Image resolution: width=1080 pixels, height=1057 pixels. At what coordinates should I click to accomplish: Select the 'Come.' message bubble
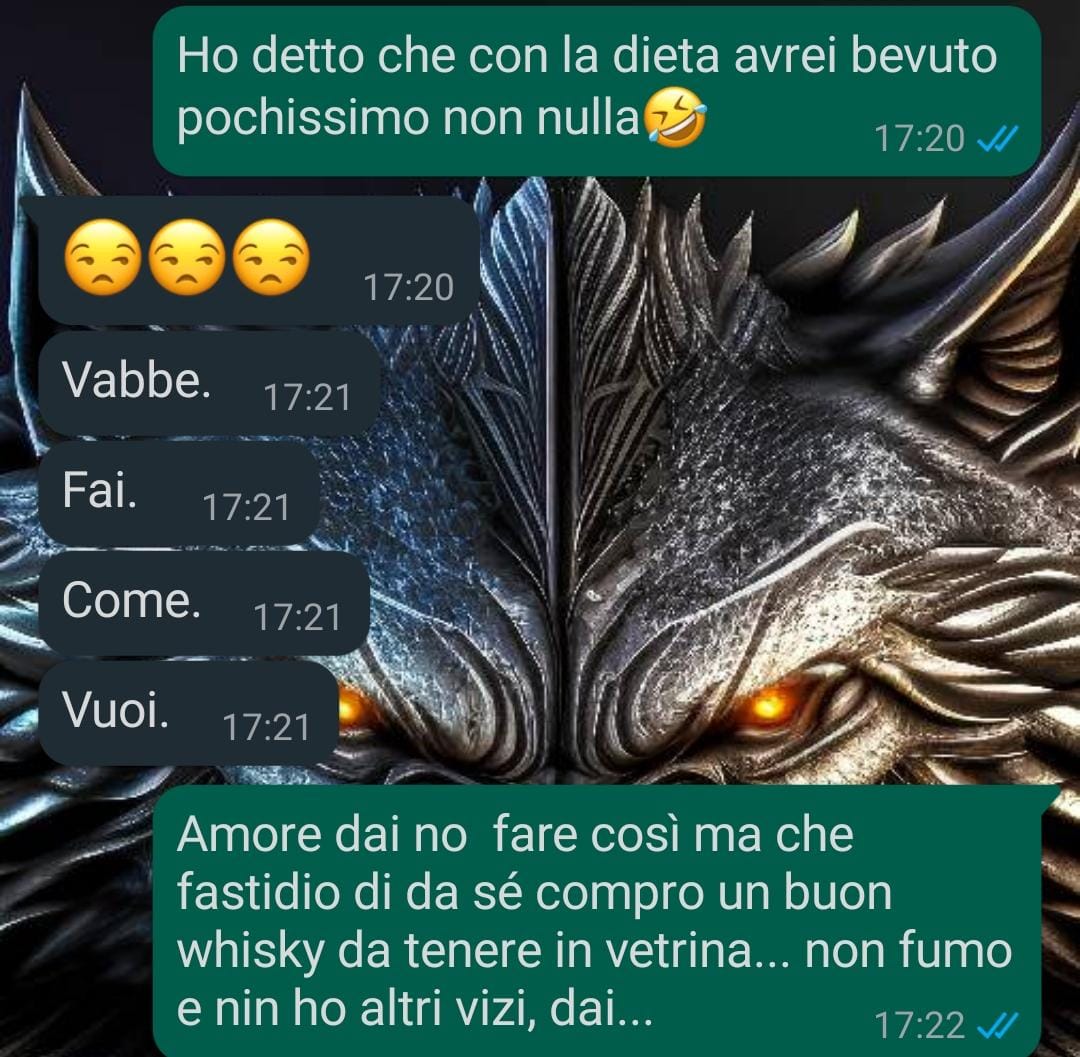tap(204, 603)
